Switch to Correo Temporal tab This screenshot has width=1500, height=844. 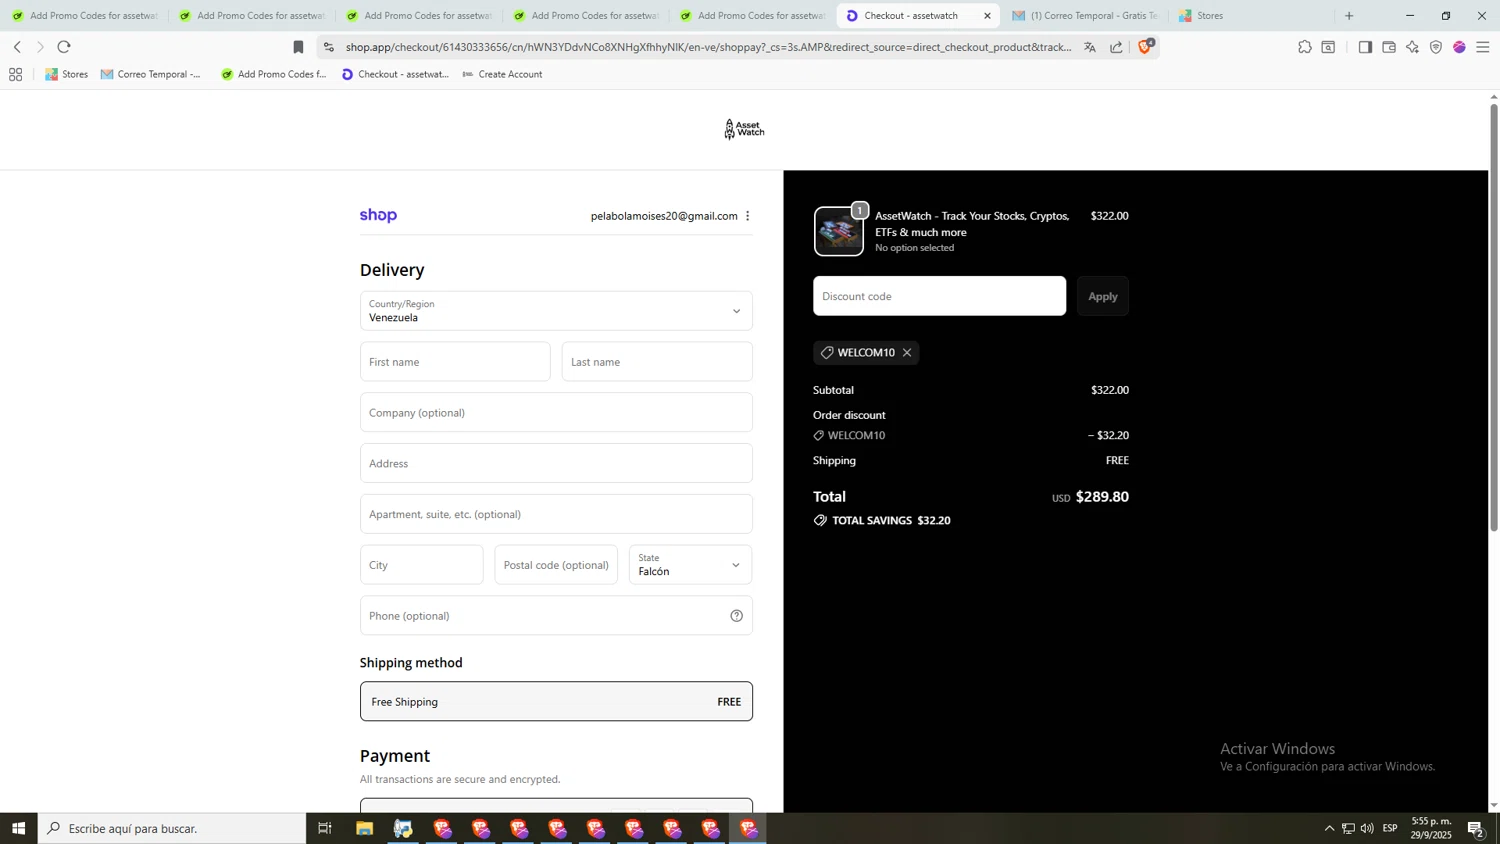click(x=1085, y=16)
